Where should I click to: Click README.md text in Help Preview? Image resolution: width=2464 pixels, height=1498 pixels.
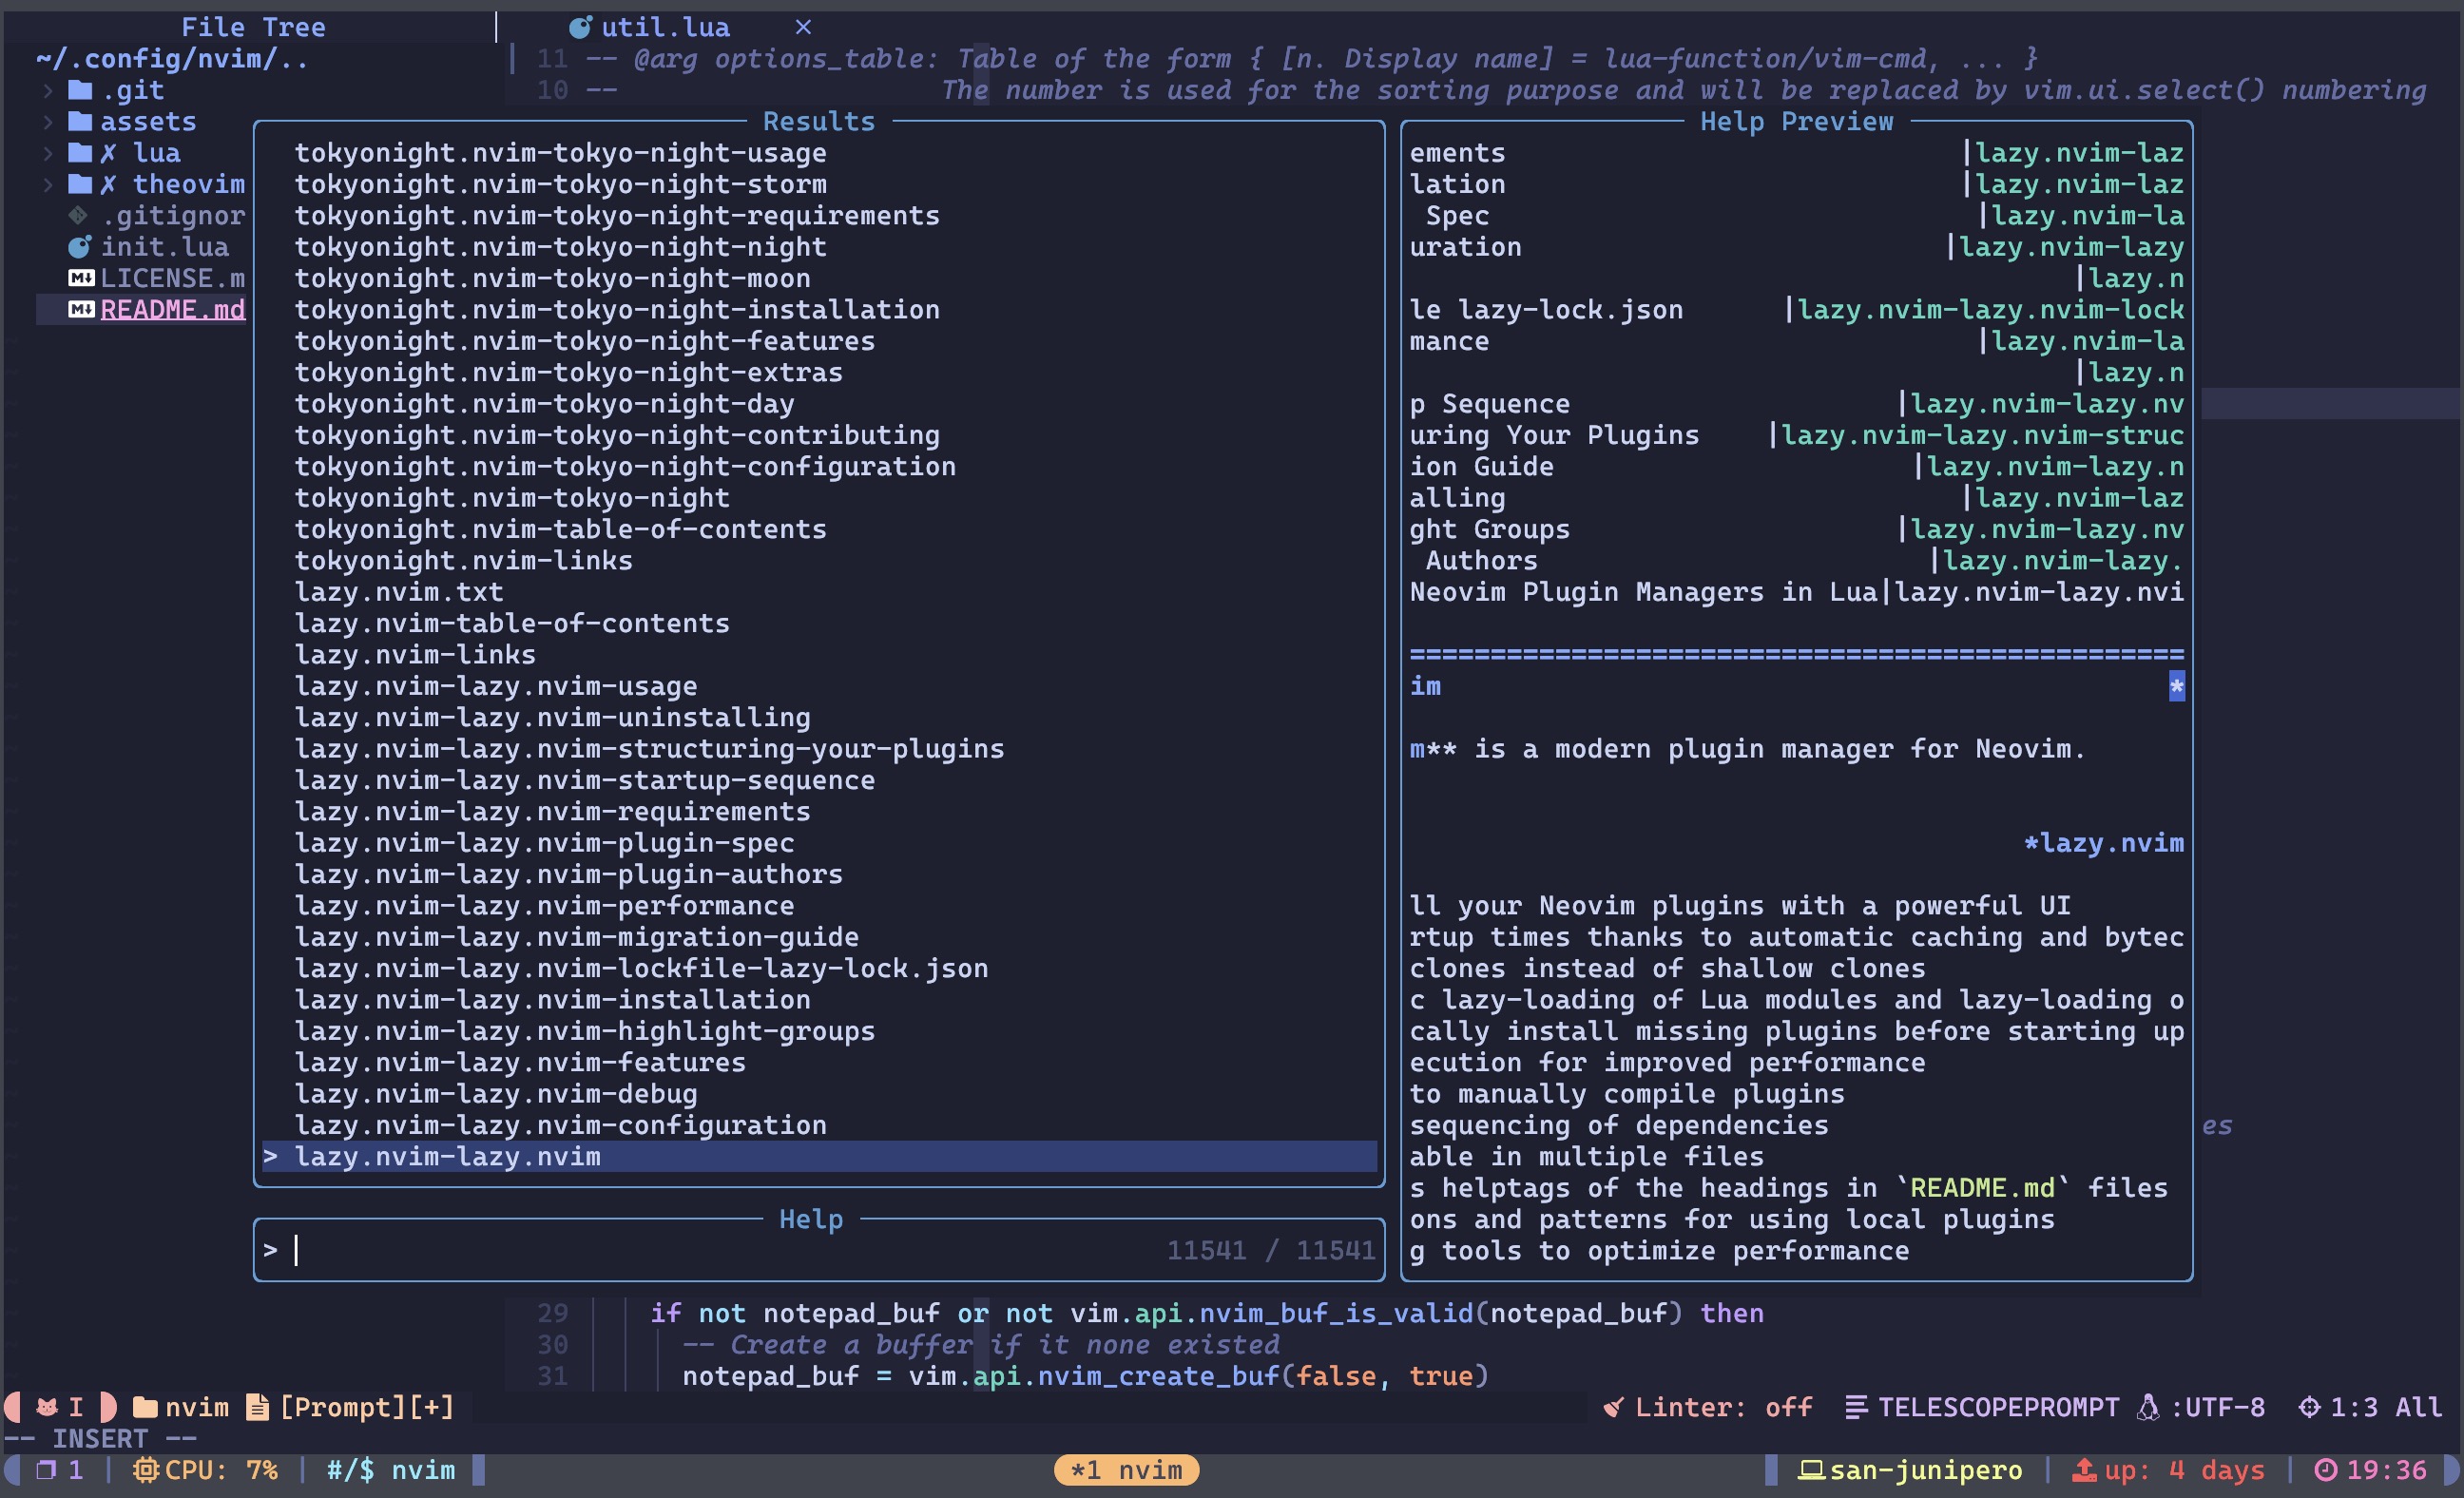(1982, 1188)
